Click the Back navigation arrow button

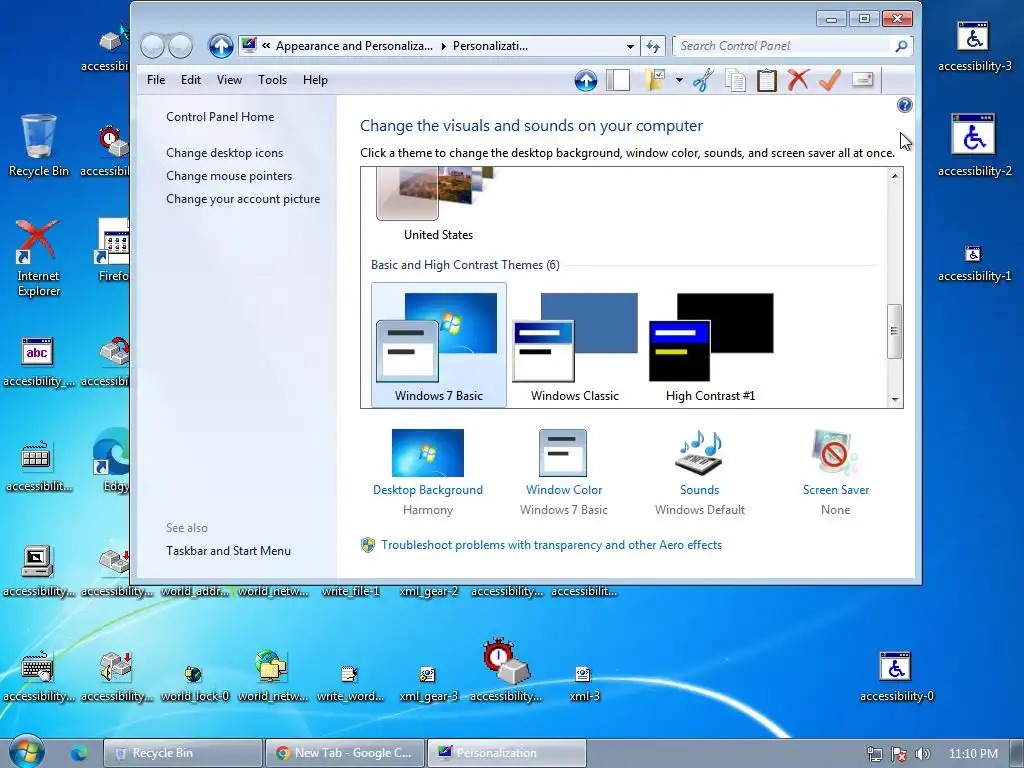click(152, 46)
